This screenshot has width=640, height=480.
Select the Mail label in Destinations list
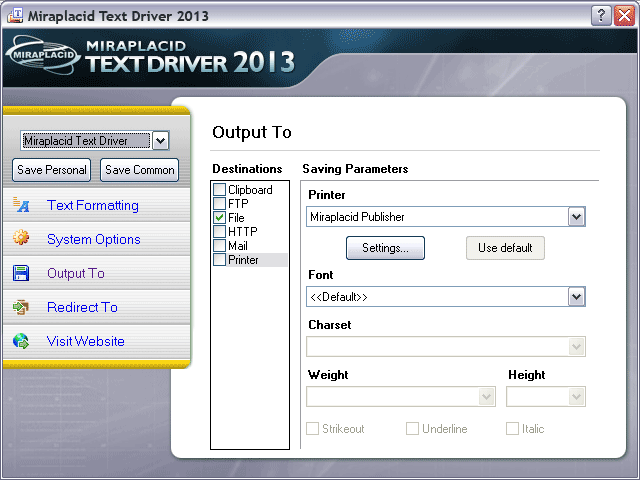(x=238, y=246)
